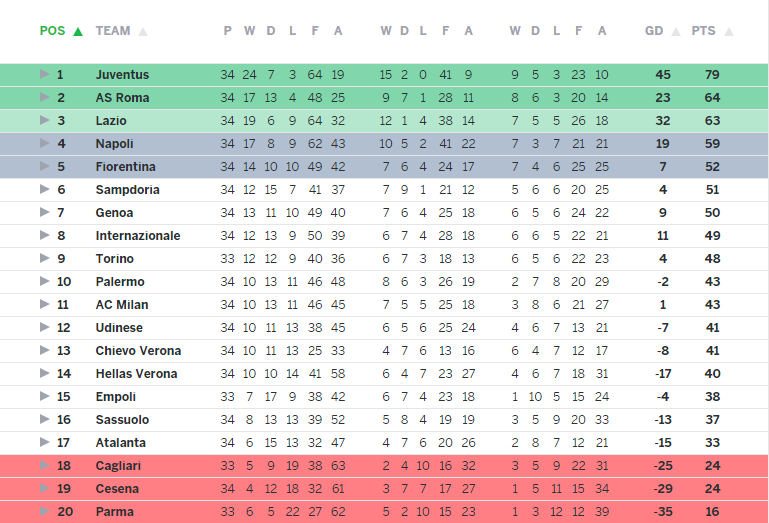Click the Sampdoria team name
The image size is (769, 523).
click(x=128, y=190)
